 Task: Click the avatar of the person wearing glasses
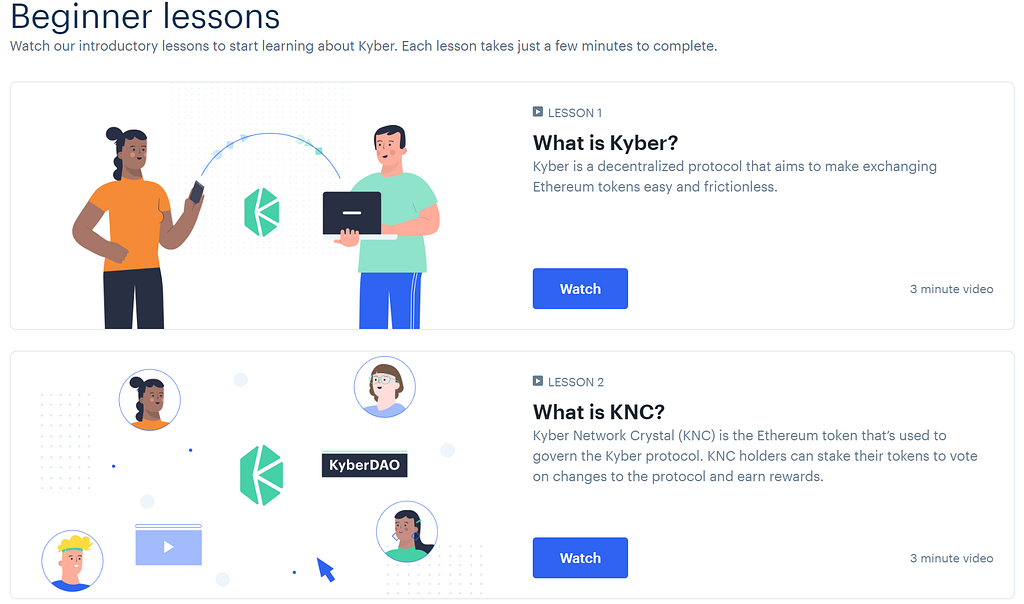[385, 387]
